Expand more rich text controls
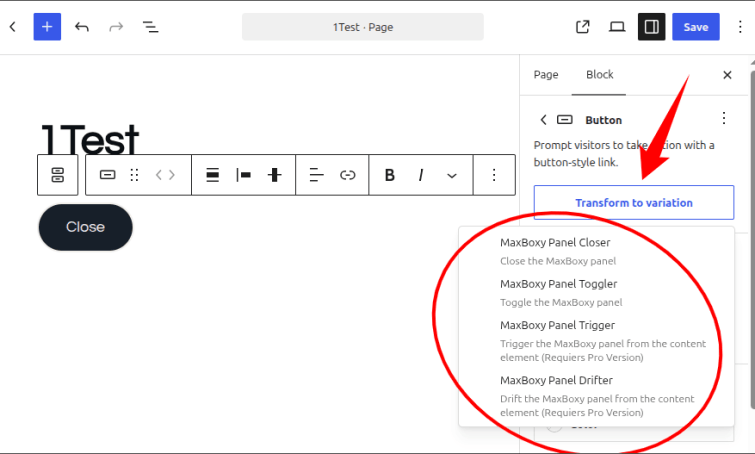Screen dimensions: 755x454 pos(452,175)
